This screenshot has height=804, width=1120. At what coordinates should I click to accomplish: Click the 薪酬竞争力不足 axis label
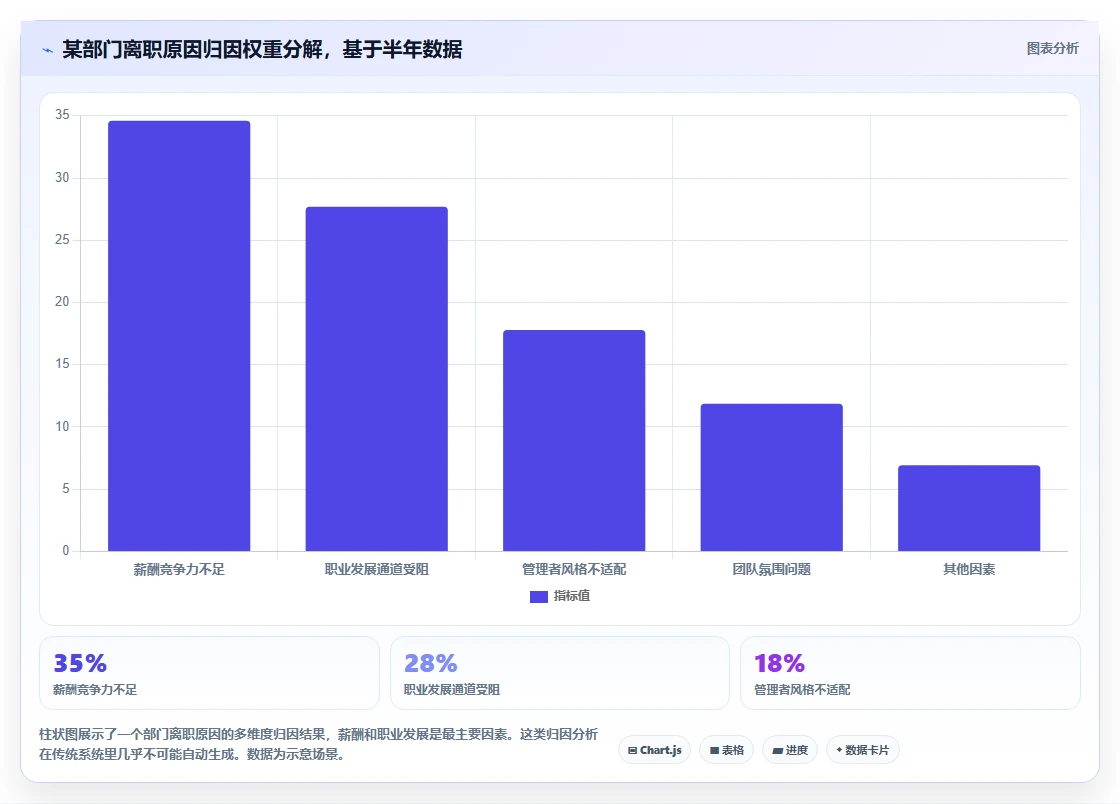point(179,569)
